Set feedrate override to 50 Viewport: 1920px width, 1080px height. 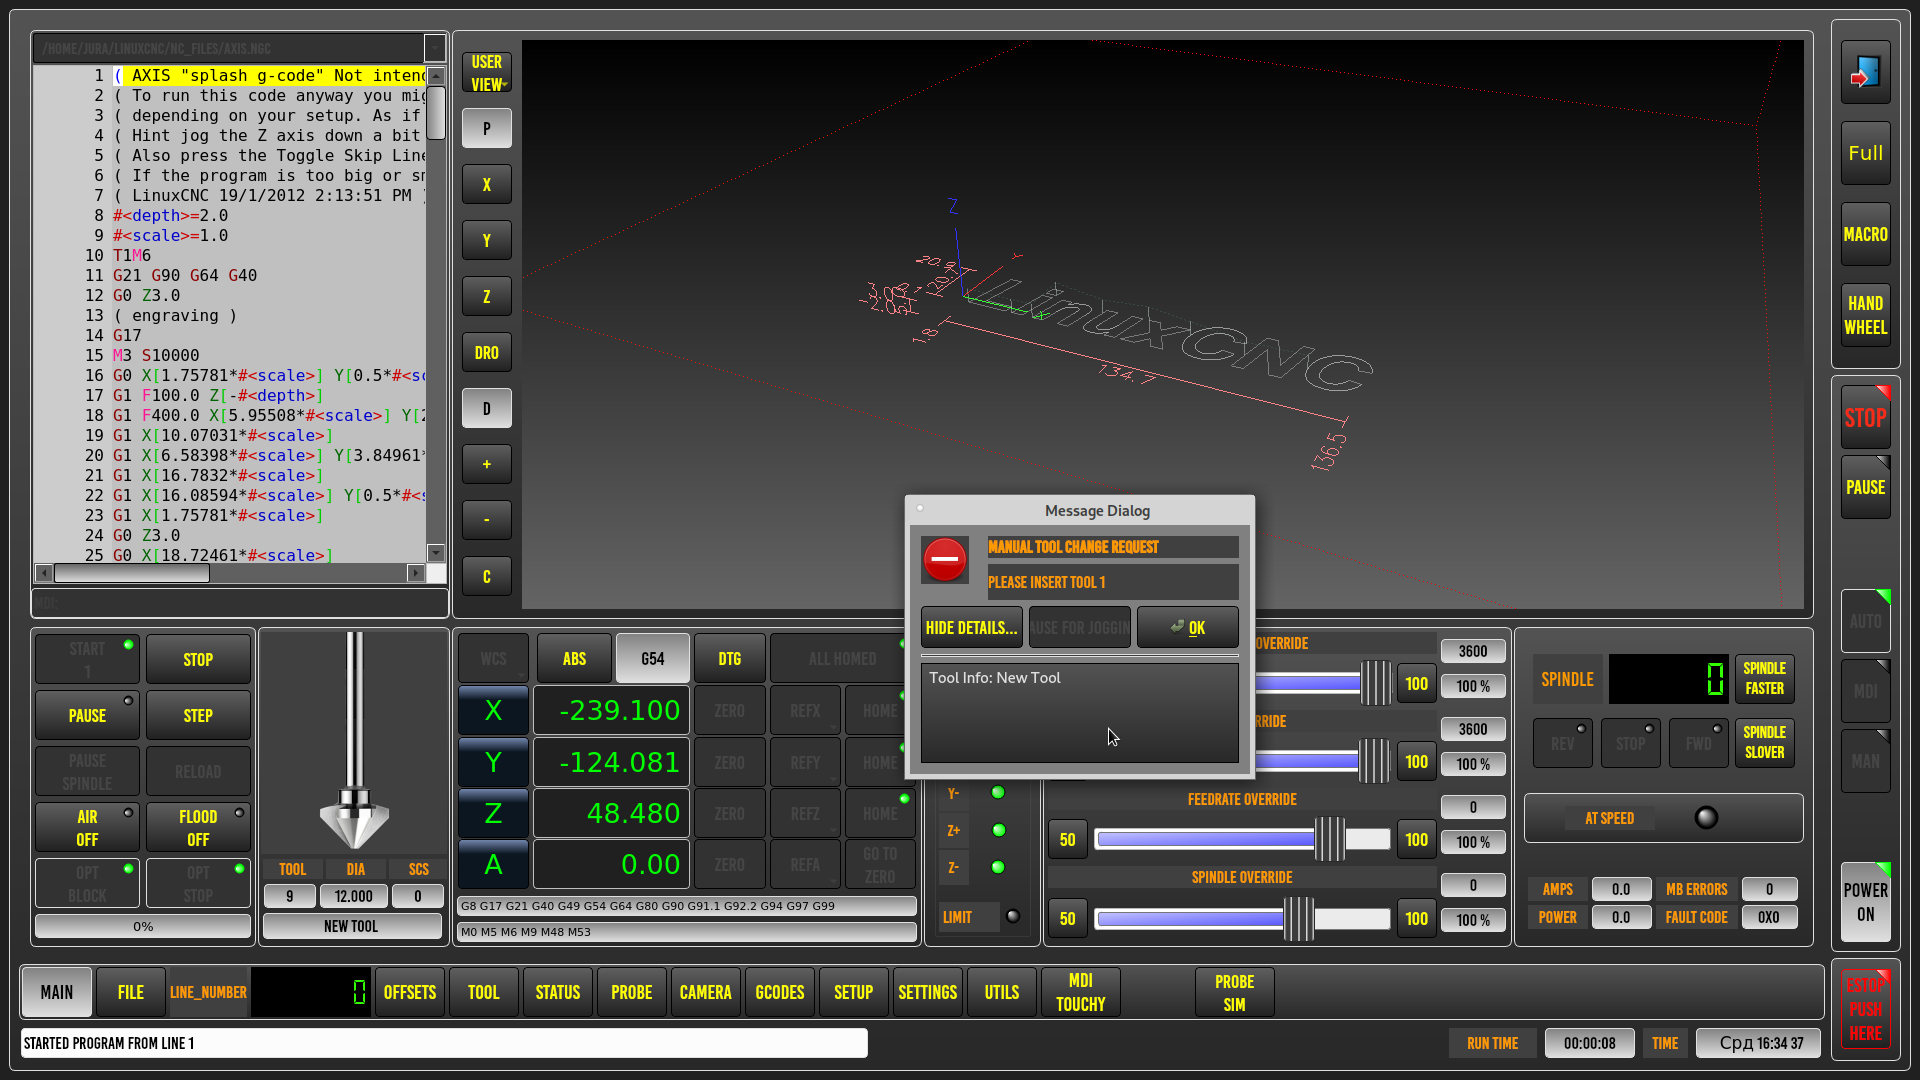pyautogui.click(x=1068, y=840)
